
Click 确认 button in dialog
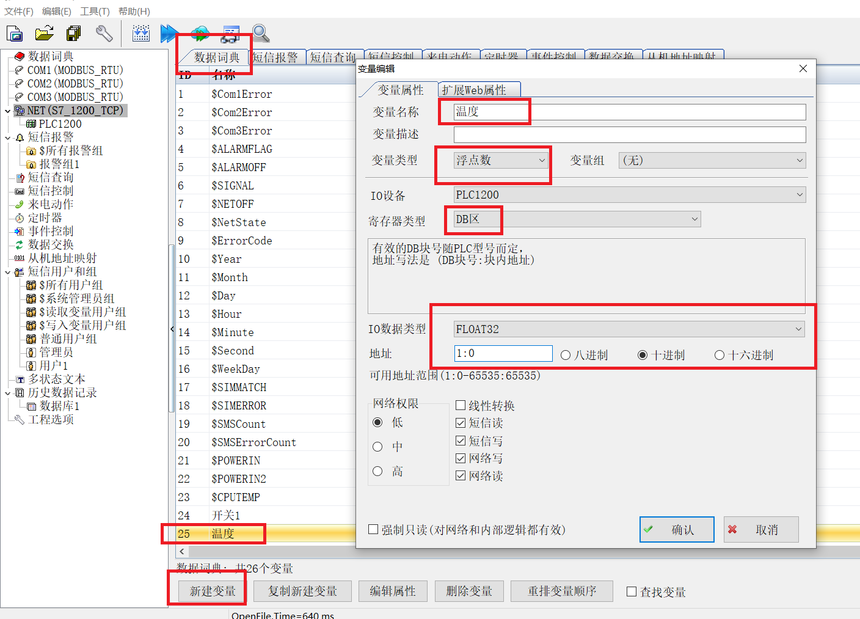pos(677,530)
